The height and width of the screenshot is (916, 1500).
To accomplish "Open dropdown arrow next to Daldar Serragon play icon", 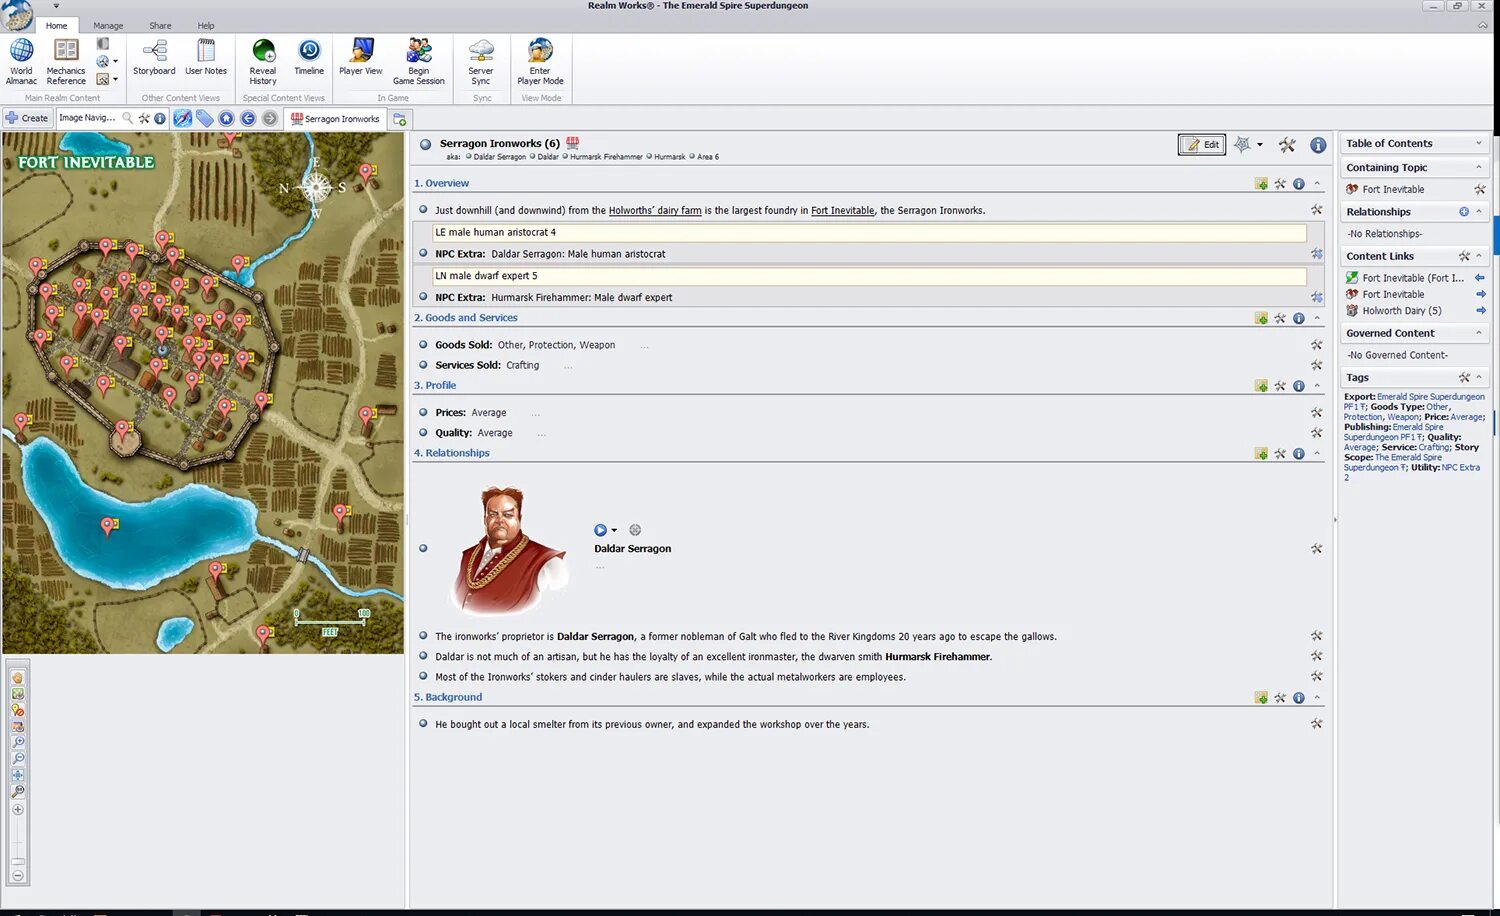I will [x=614, y=531].
